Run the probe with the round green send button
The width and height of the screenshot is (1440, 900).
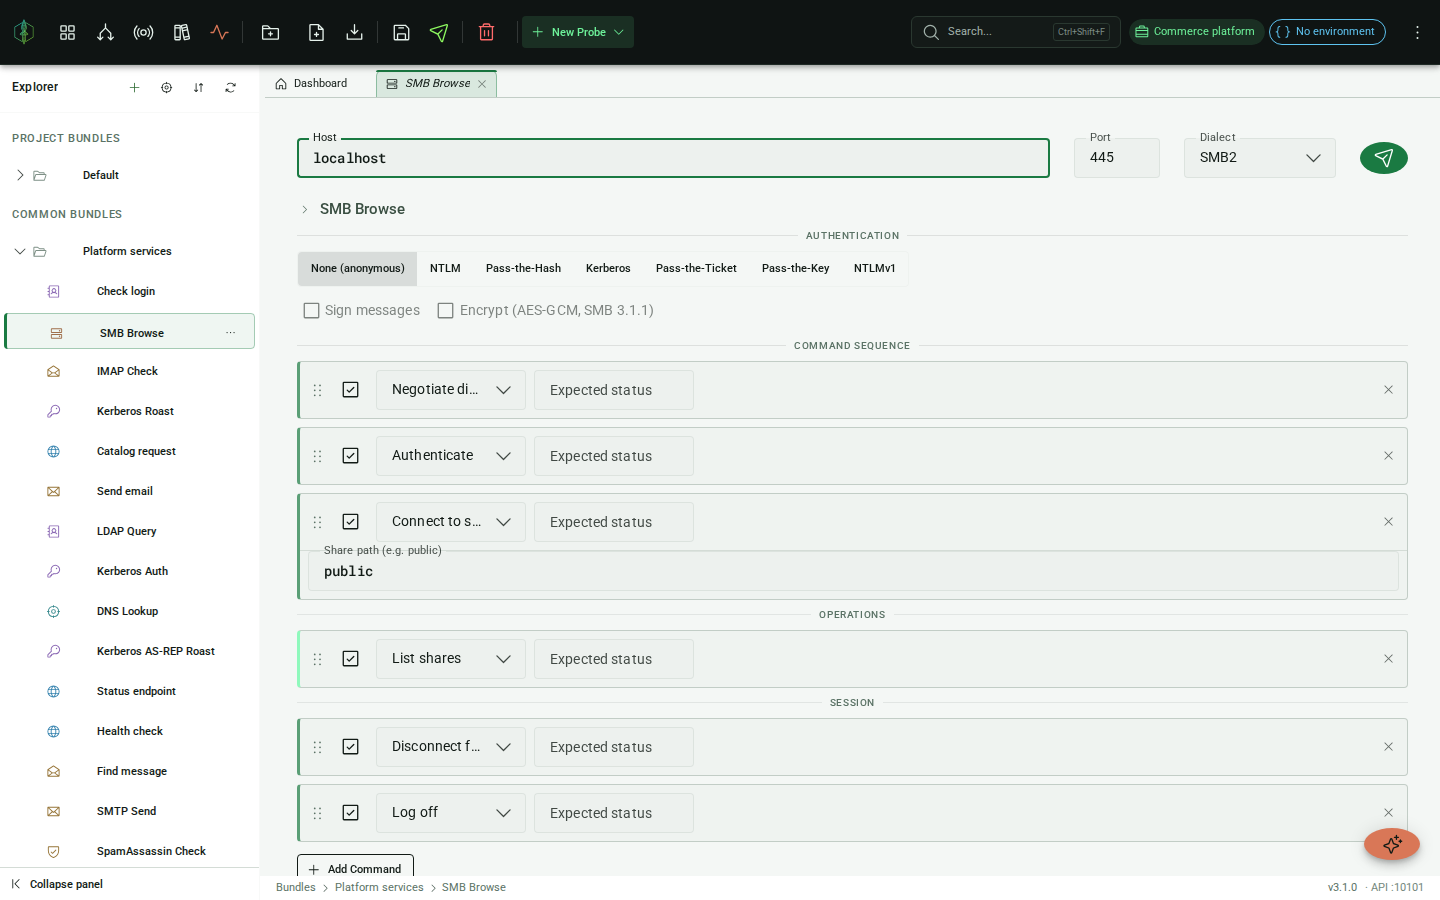1384,158
